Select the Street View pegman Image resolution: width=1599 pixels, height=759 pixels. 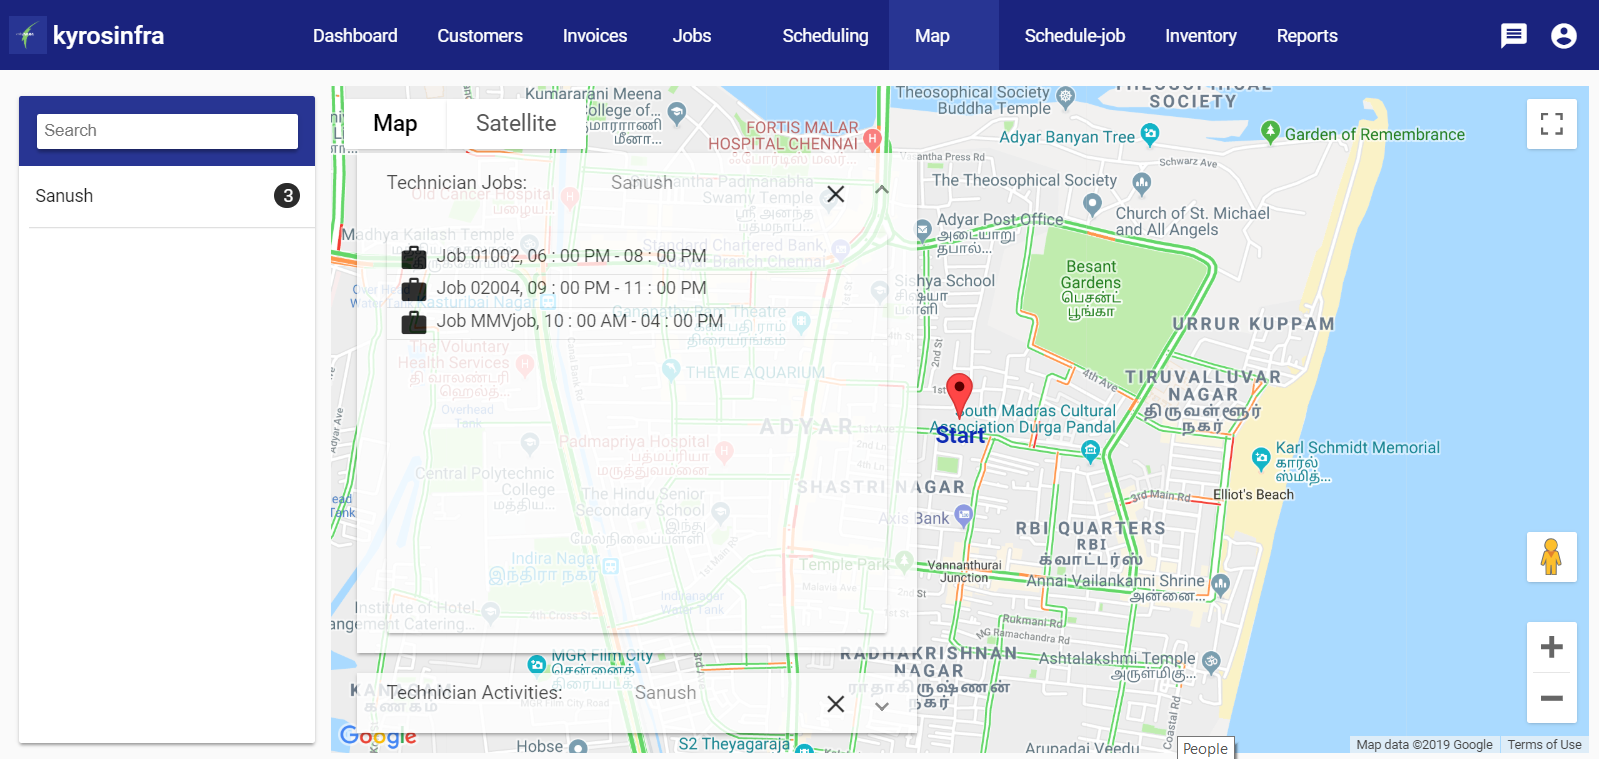[x=1552, y=557]
